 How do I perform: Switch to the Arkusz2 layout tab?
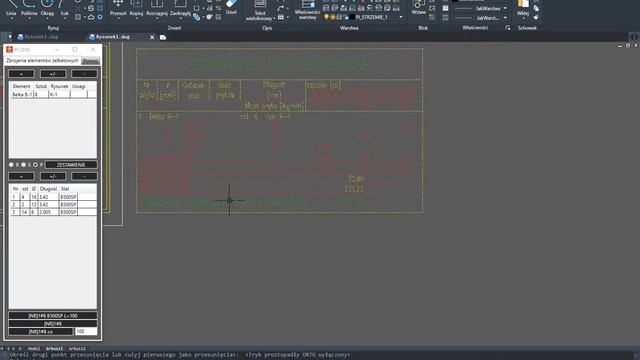[x=77, y=349]
